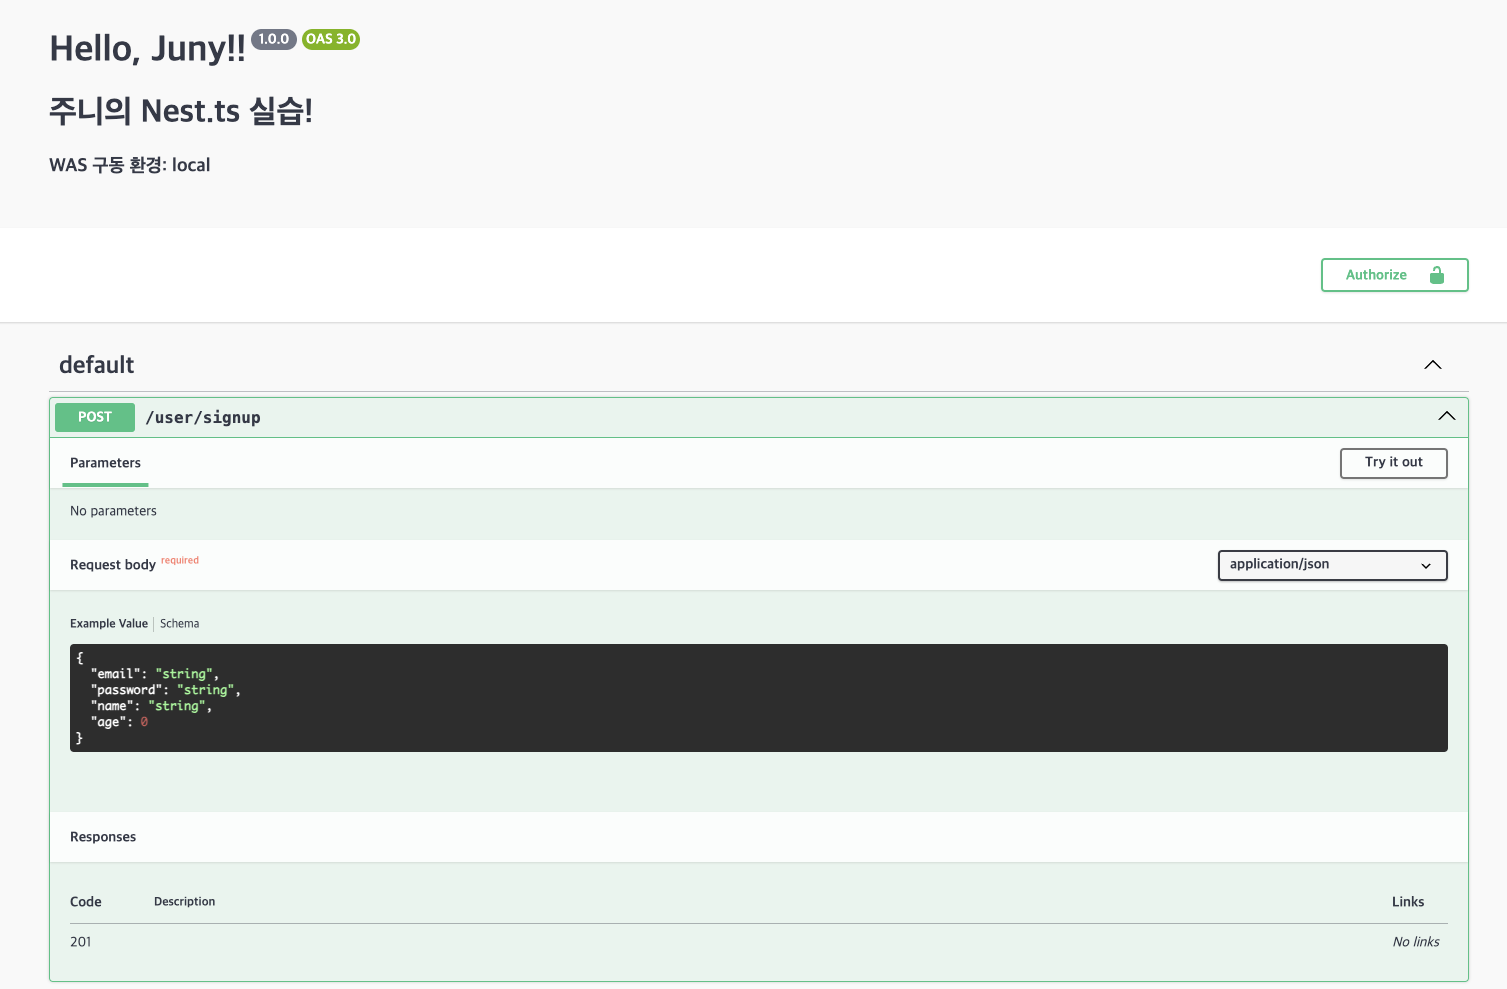Select the Example Value tab
This screenshot has width=1507, height=989.
(x=109, y=624)
